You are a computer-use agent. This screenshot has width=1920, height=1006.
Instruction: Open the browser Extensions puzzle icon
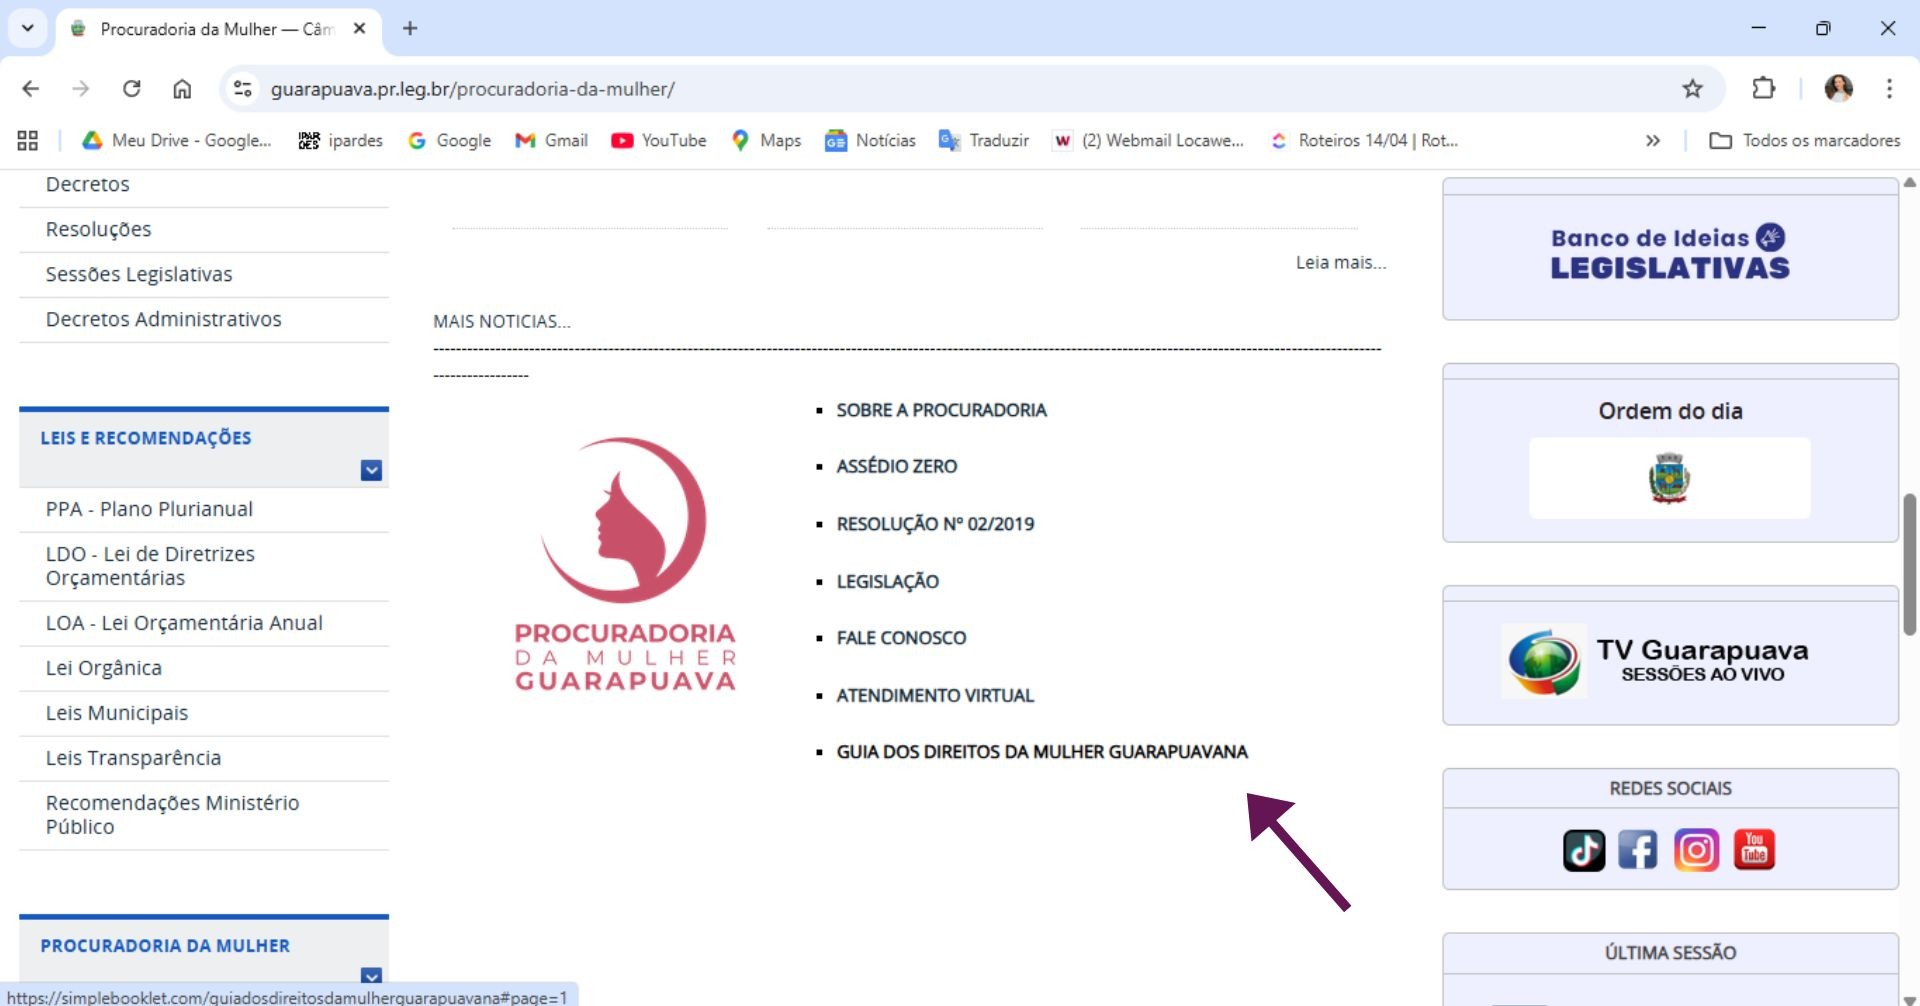(1763, 89)
